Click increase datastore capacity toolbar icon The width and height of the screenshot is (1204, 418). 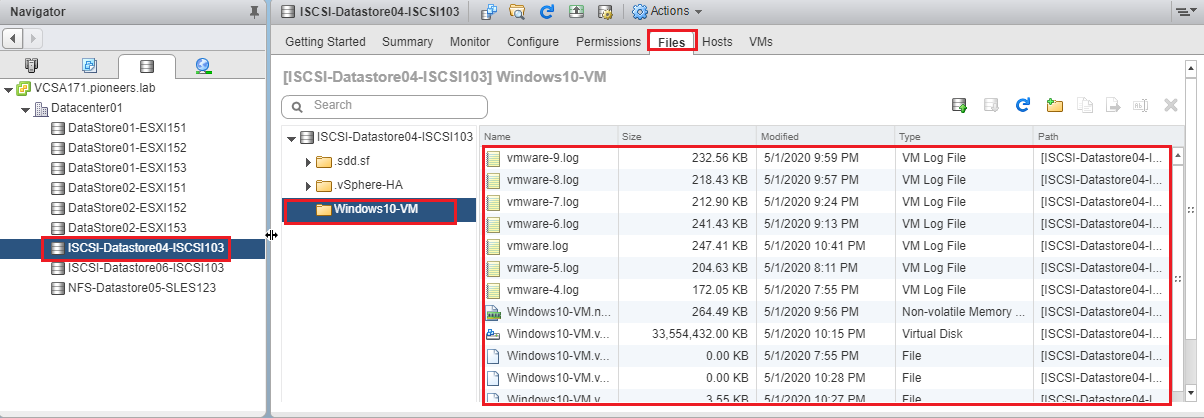576,12
